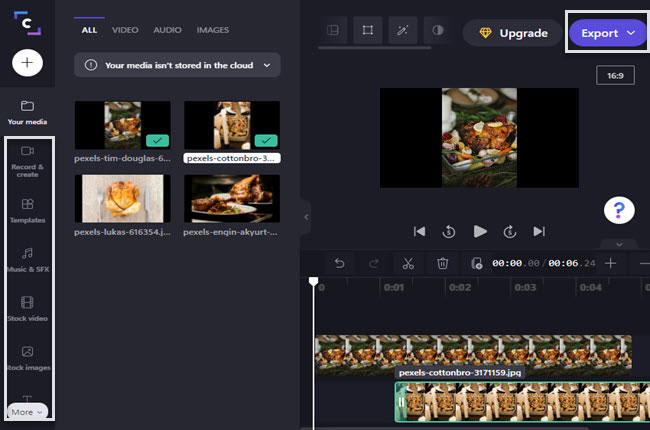Split the clip with the scissors tool
The height and width of the screenshot is (430, 650).
(408, 263)
